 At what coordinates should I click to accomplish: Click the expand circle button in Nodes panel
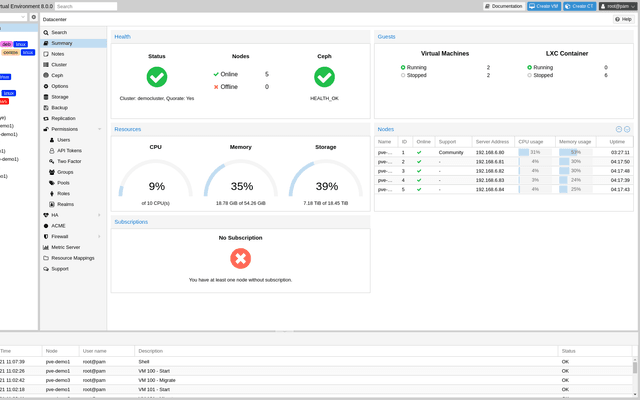[627, 129]
